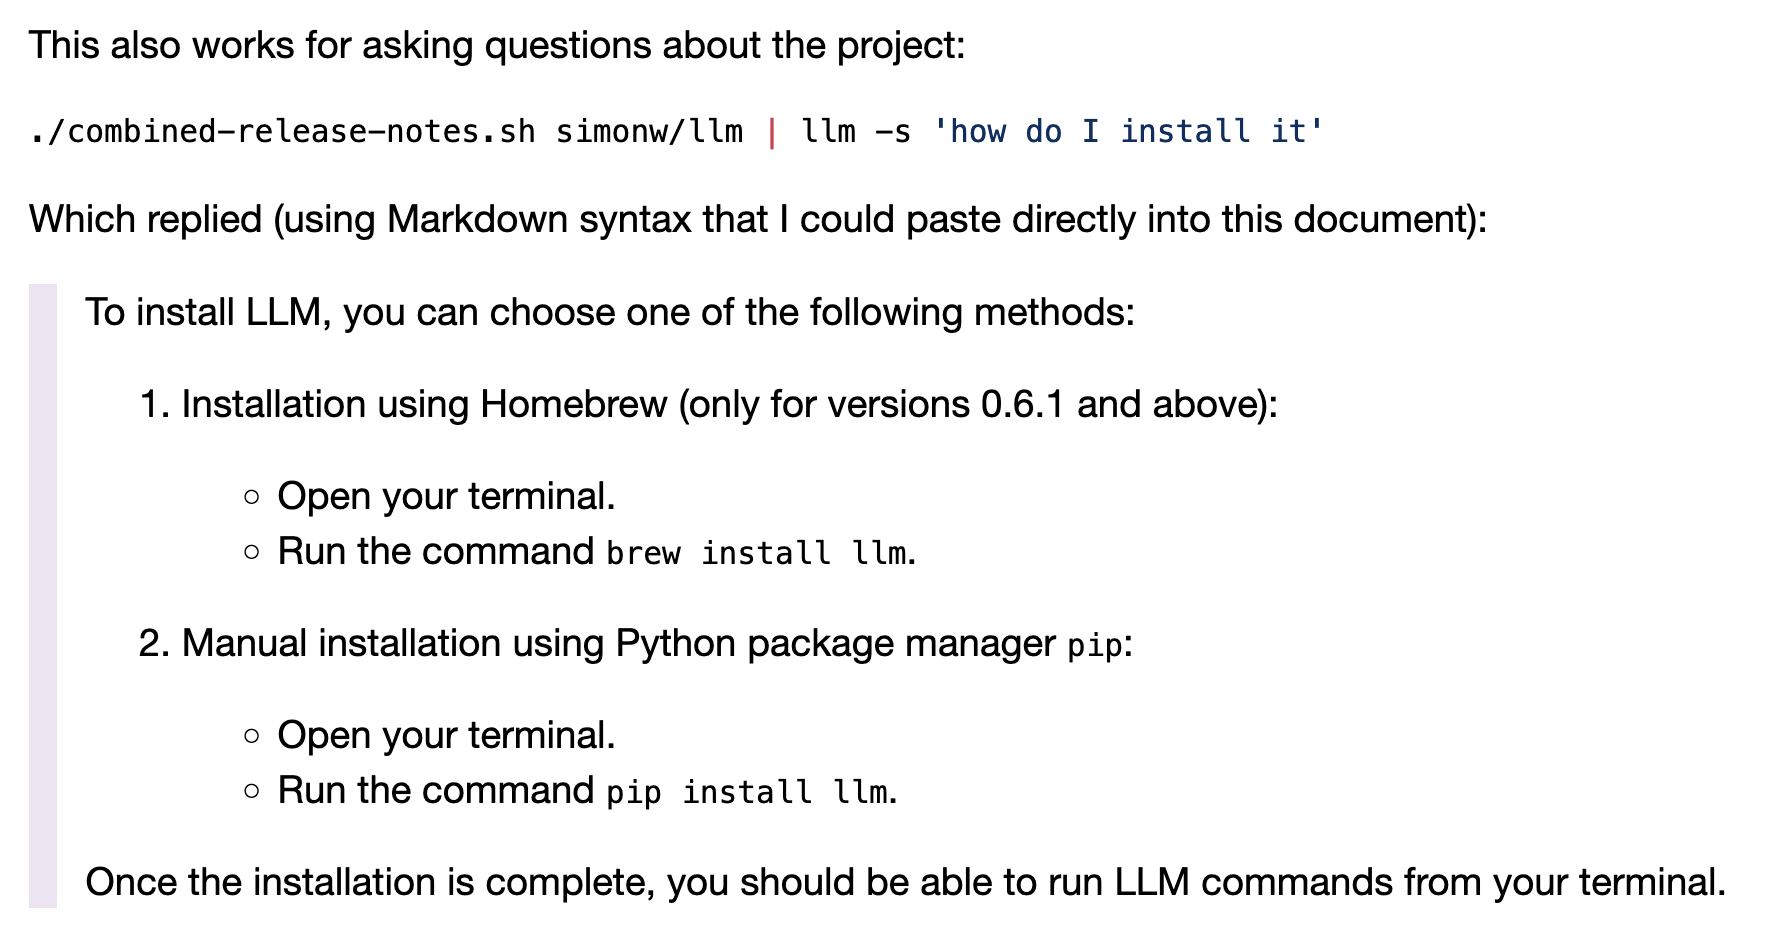Click 'Open your terminal.' under the Homebrew item

(446, 496)
